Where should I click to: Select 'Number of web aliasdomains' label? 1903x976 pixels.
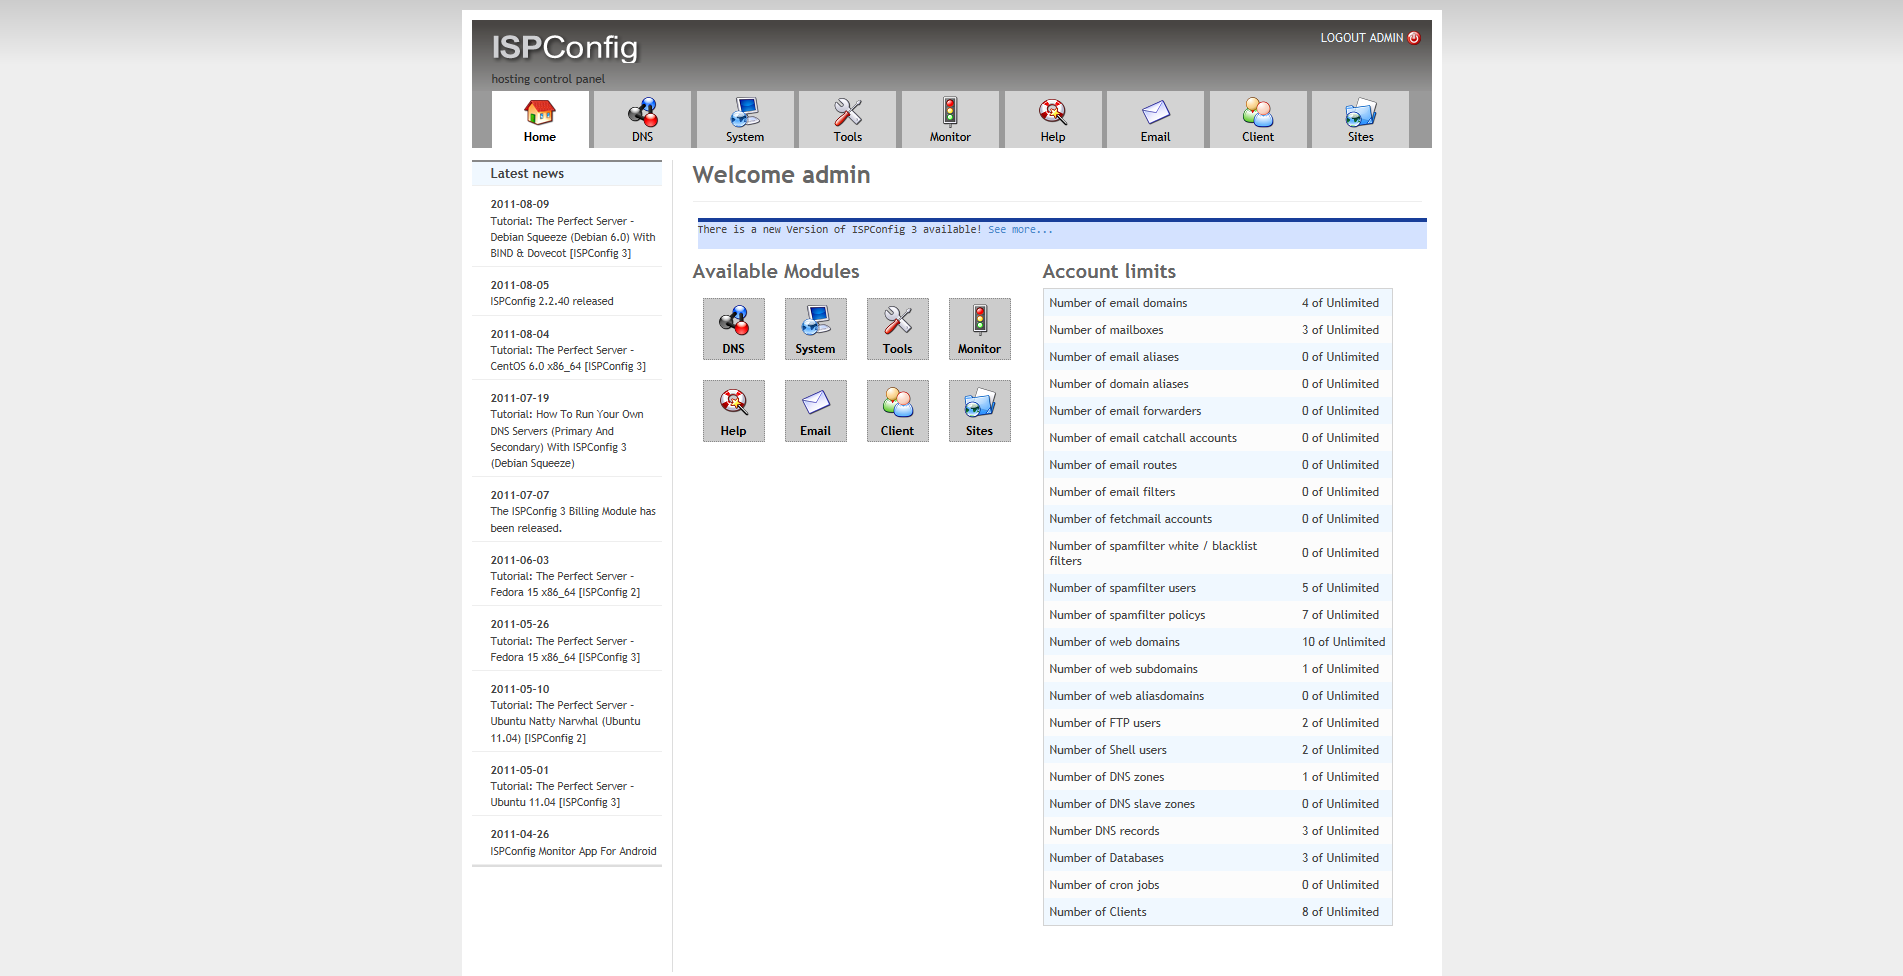(1127, 696)
